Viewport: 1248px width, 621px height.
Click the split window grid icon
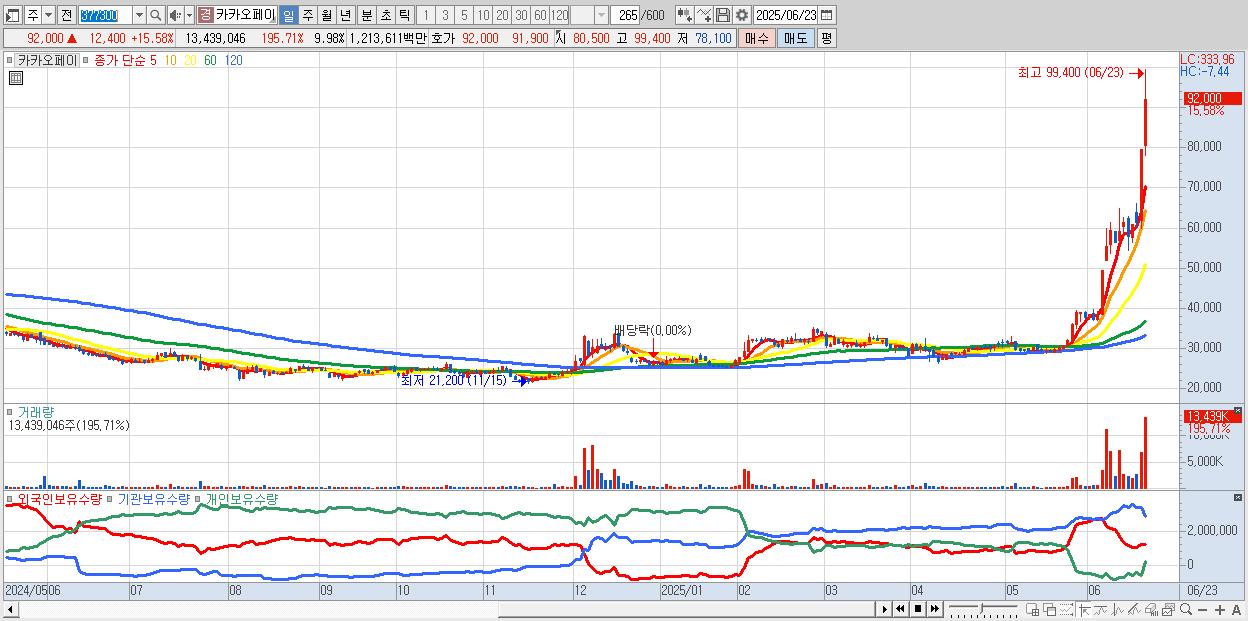(x=1033, y=609)
